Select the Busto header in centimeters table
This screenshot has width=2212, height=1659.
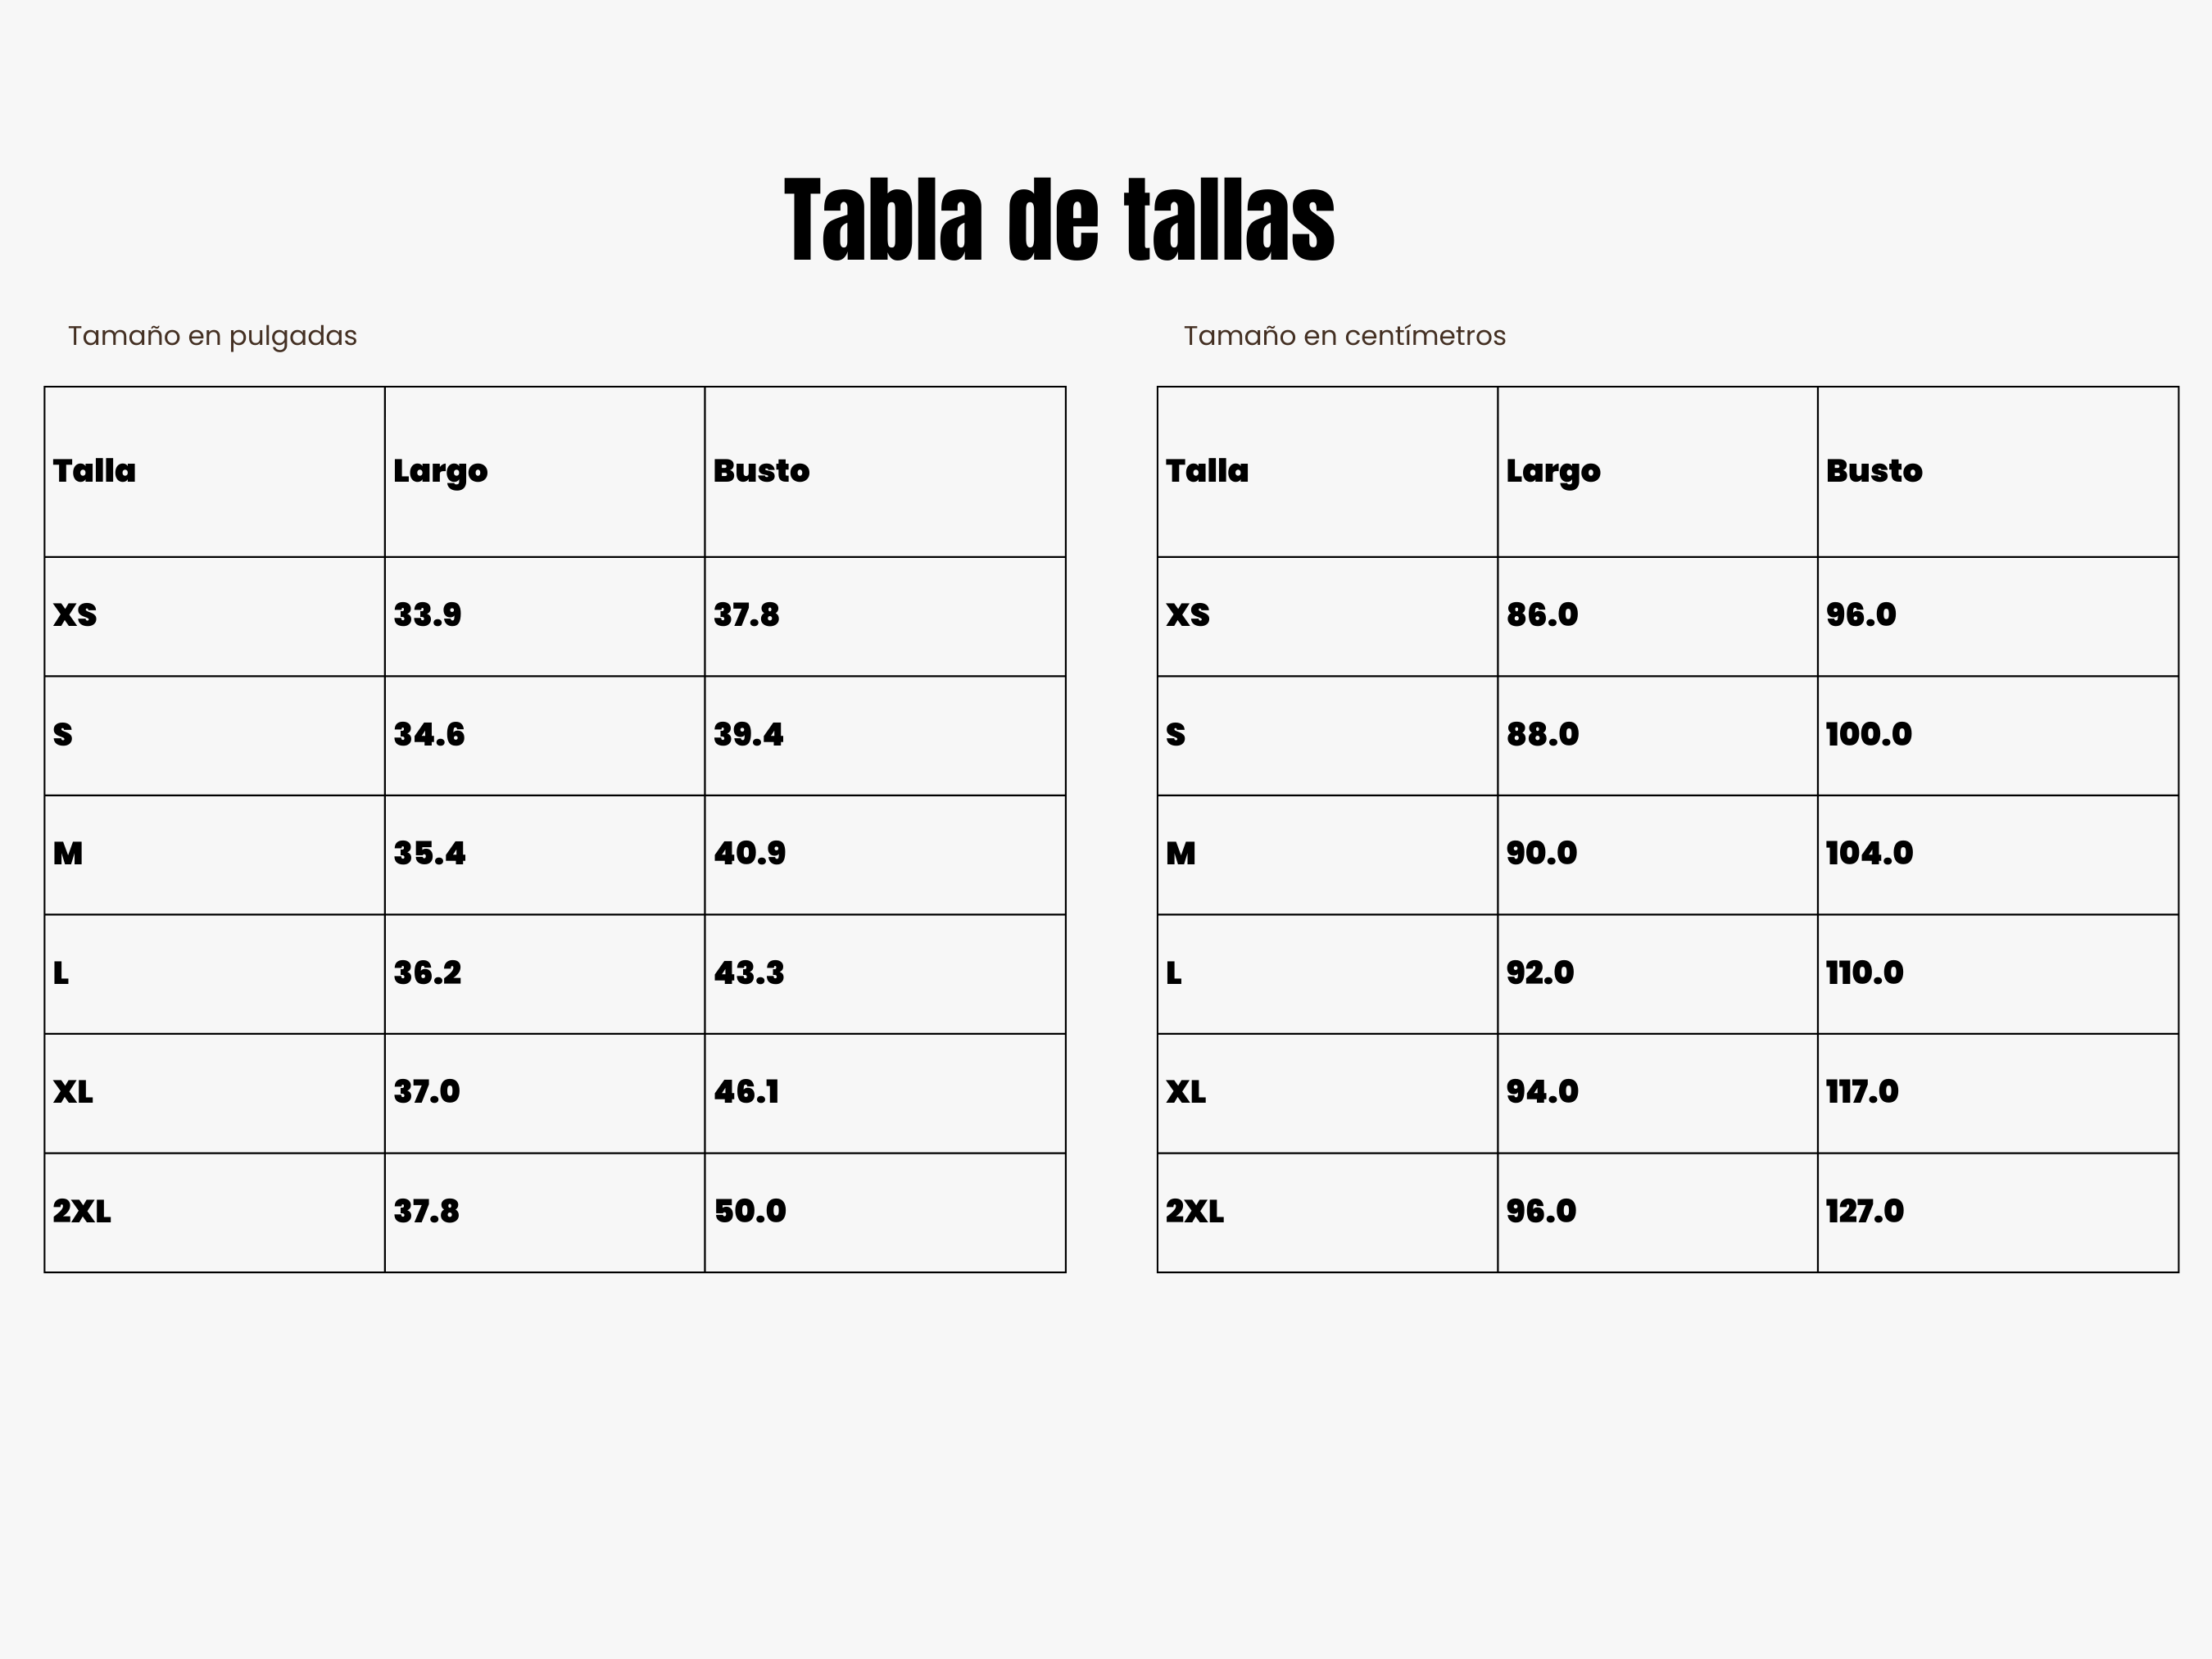tap(1873, 471)
